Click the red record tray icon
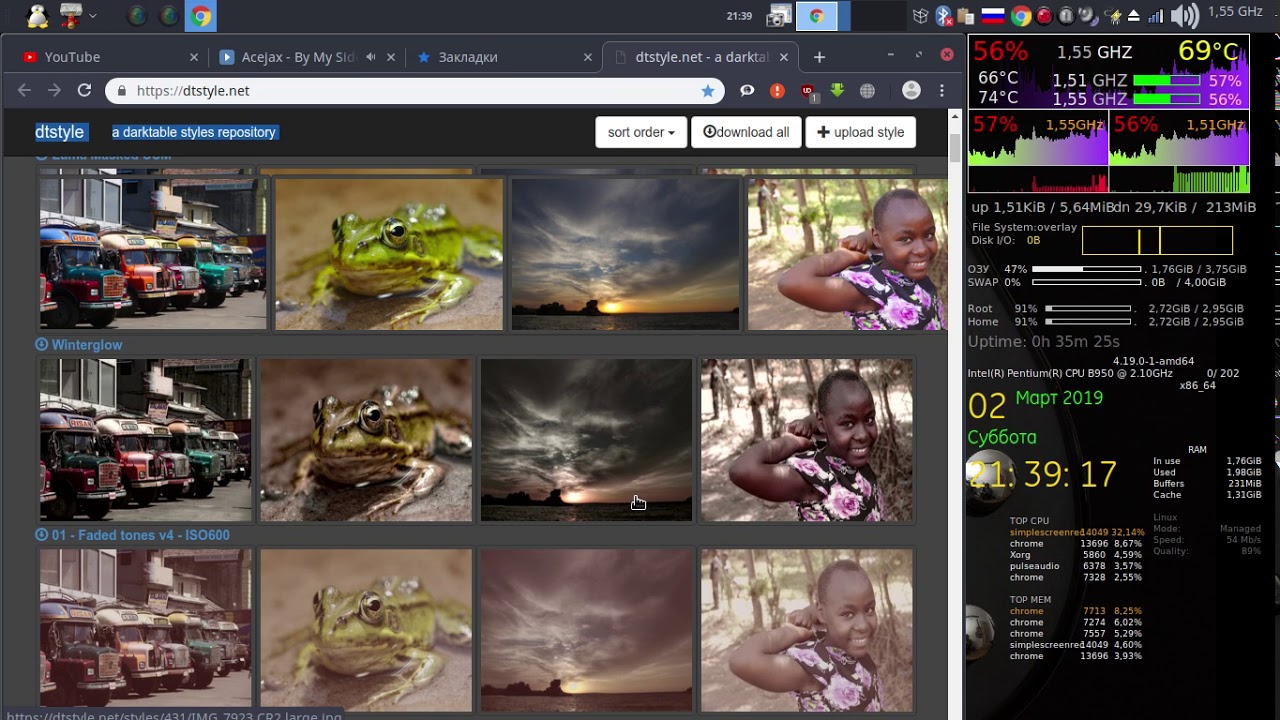Screen dimensions: 1280x720 1044,16
